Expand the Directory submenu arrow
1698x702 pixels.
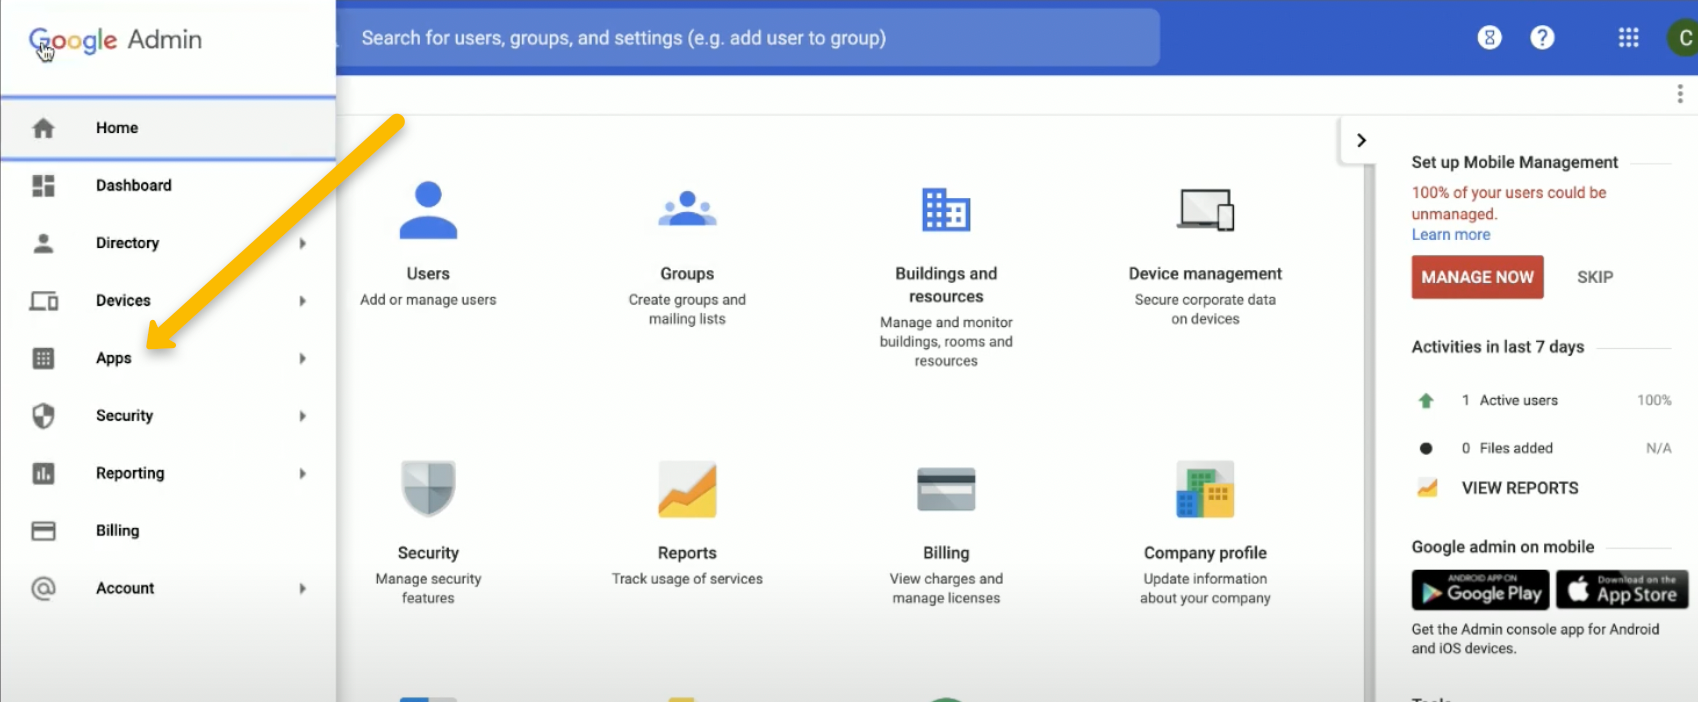pos(302,243)
